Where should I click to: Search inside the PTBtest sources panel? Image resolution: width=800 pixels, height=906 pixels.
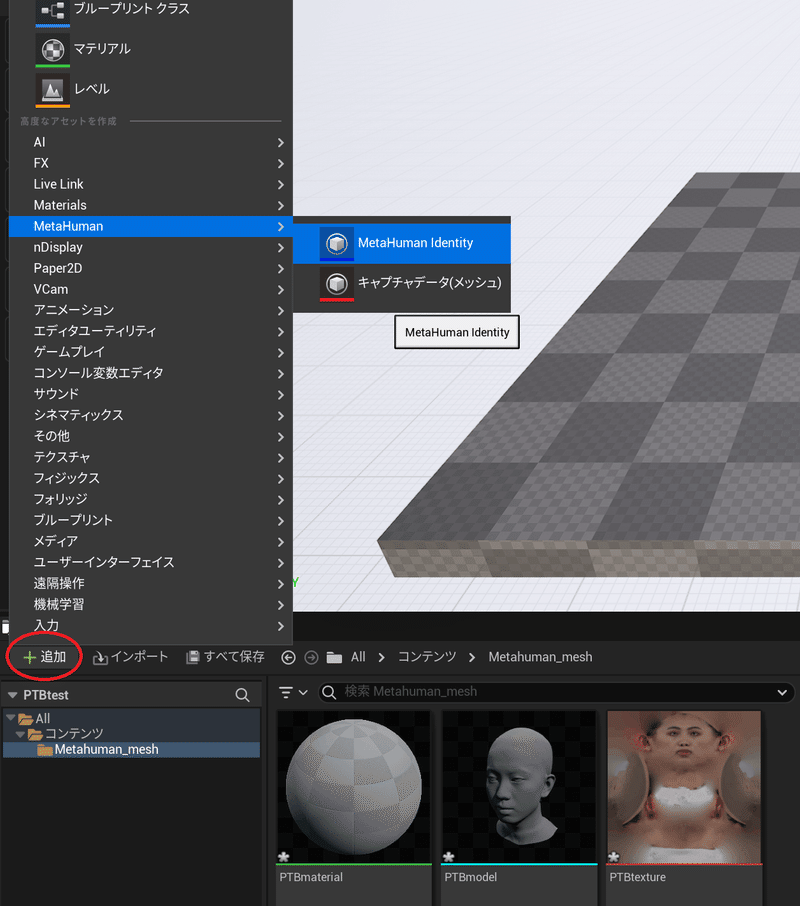[x=243, y=695]
